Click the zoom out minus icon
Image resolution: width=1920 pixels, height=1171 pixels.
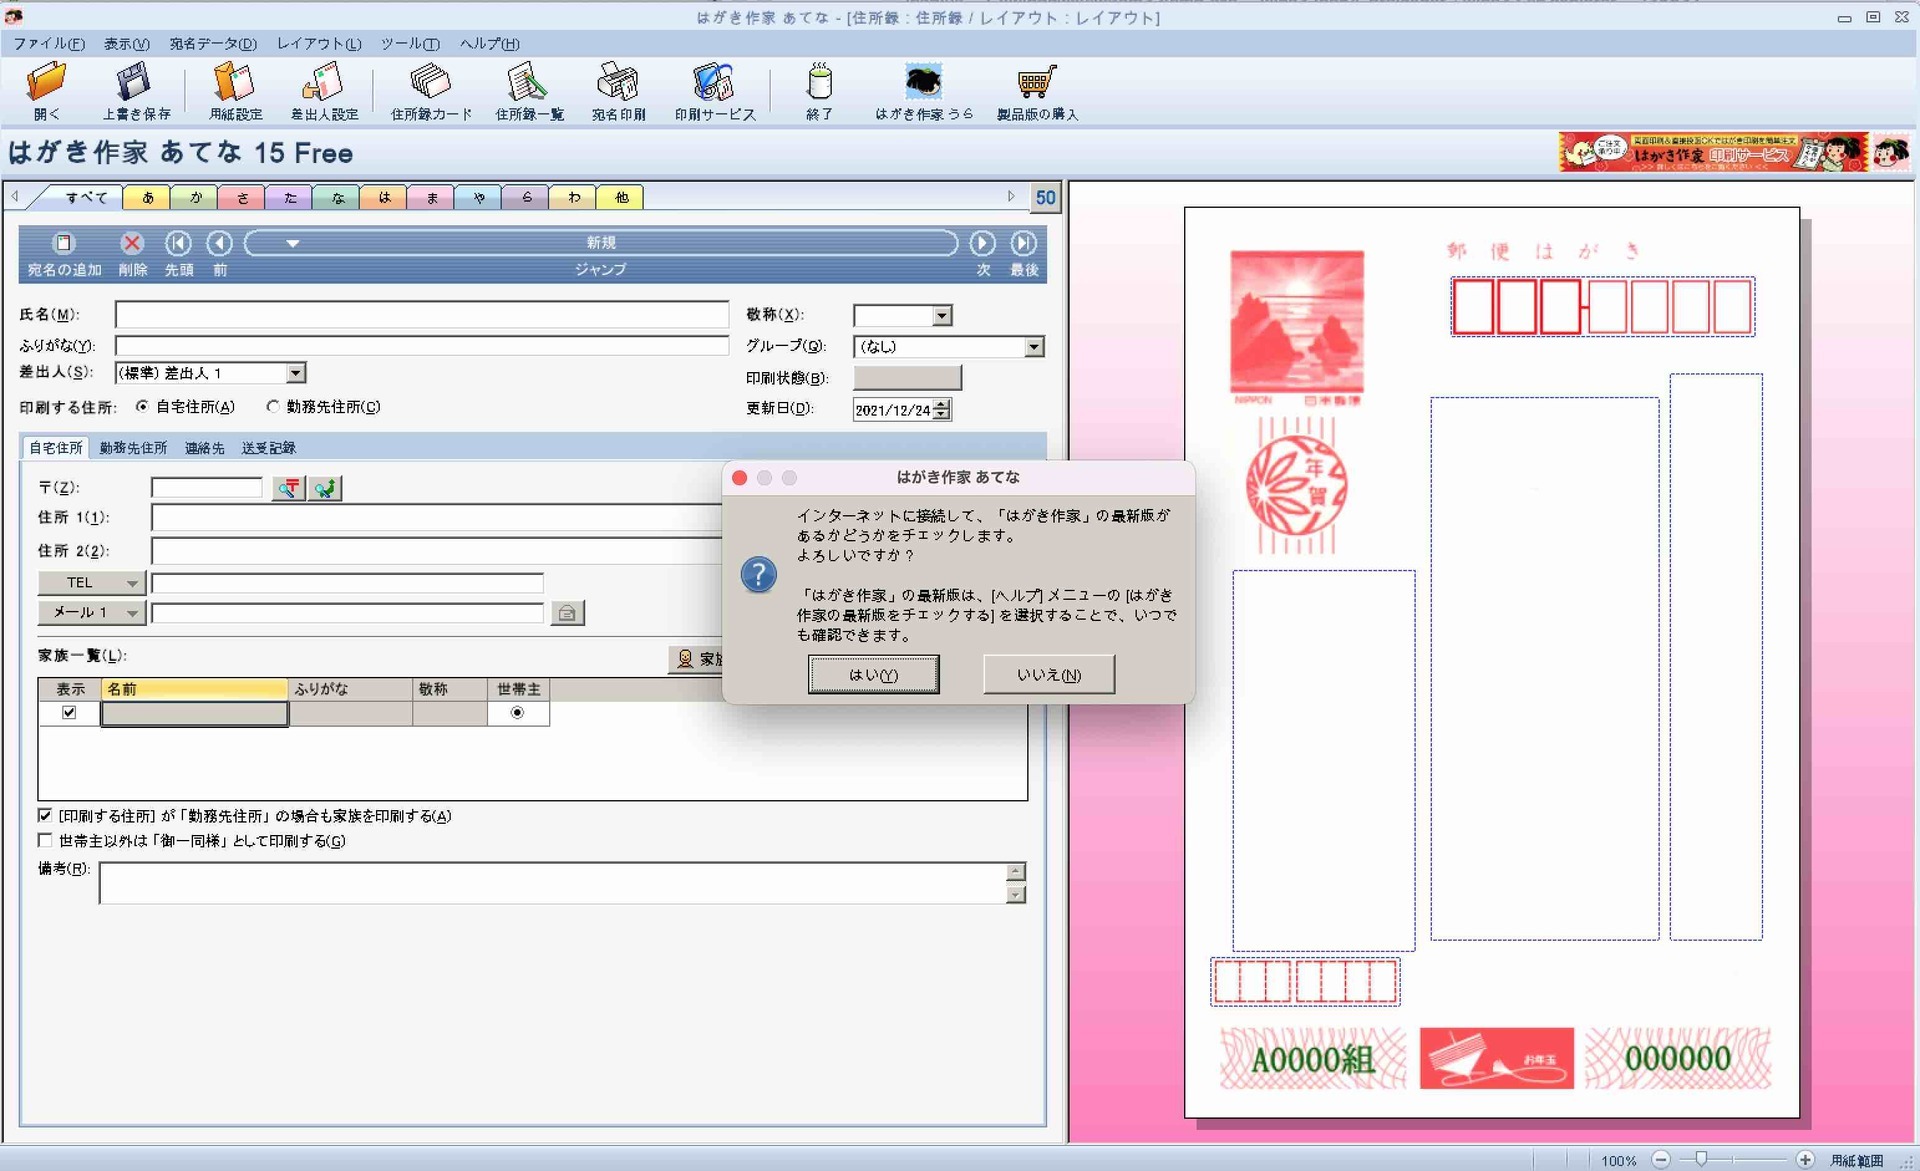tap(1661, 1160)
